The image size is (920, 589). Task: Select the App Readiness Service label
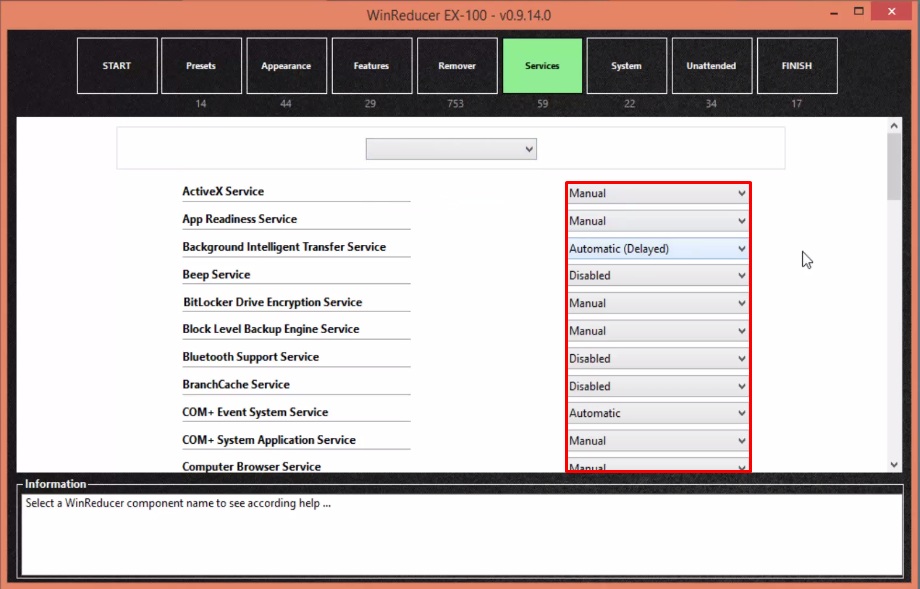pos(239,219)
